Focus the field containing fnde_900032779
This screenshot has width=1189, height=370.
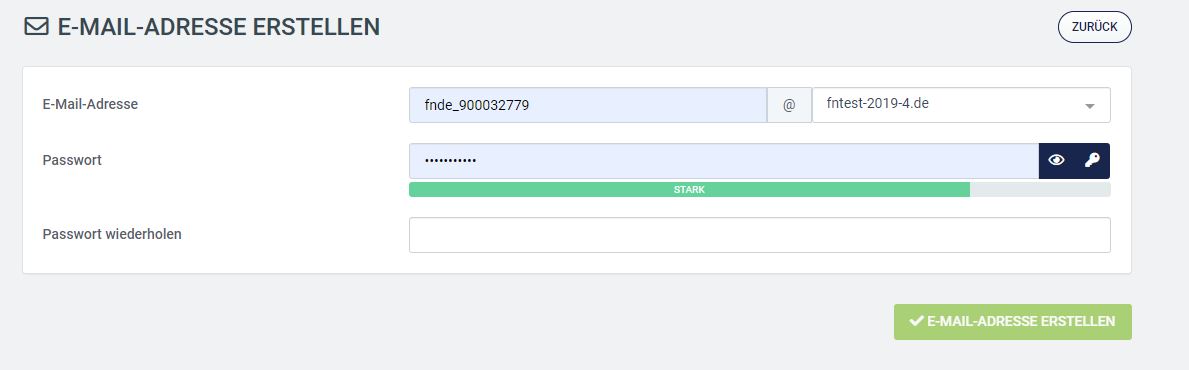[x=588, y=105]
